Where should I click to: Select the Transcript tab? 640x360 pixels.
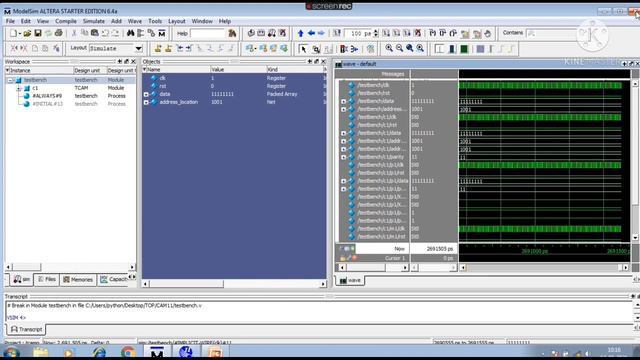[26, 329]
